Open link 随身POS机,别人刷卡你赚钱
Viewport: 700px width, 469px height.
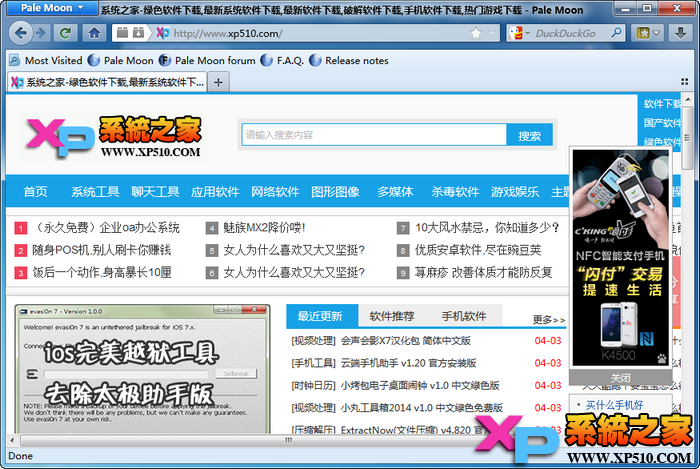(101, 250)
